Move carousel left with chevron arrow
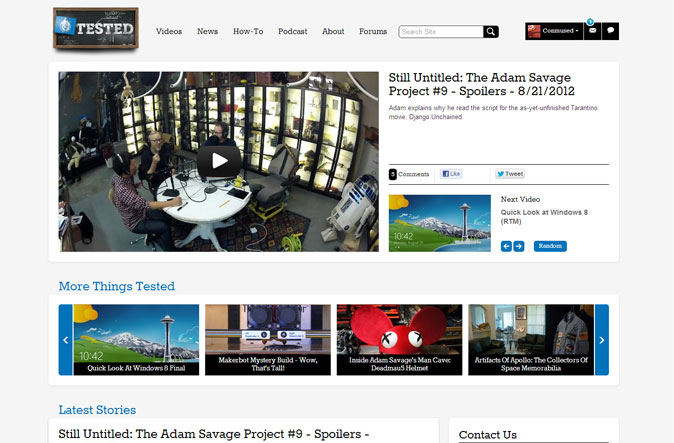Viewport: 674px width, 443px height. [66, 340]
